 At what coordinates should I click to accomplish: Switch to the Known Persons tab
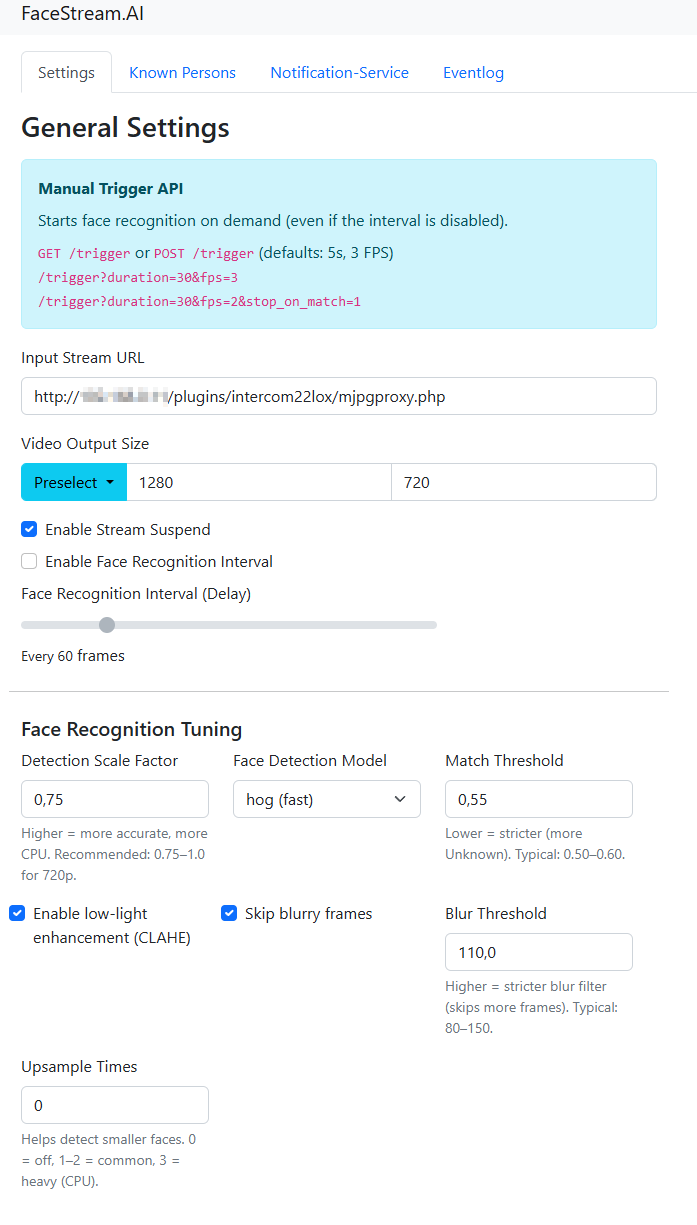(182, 72)
